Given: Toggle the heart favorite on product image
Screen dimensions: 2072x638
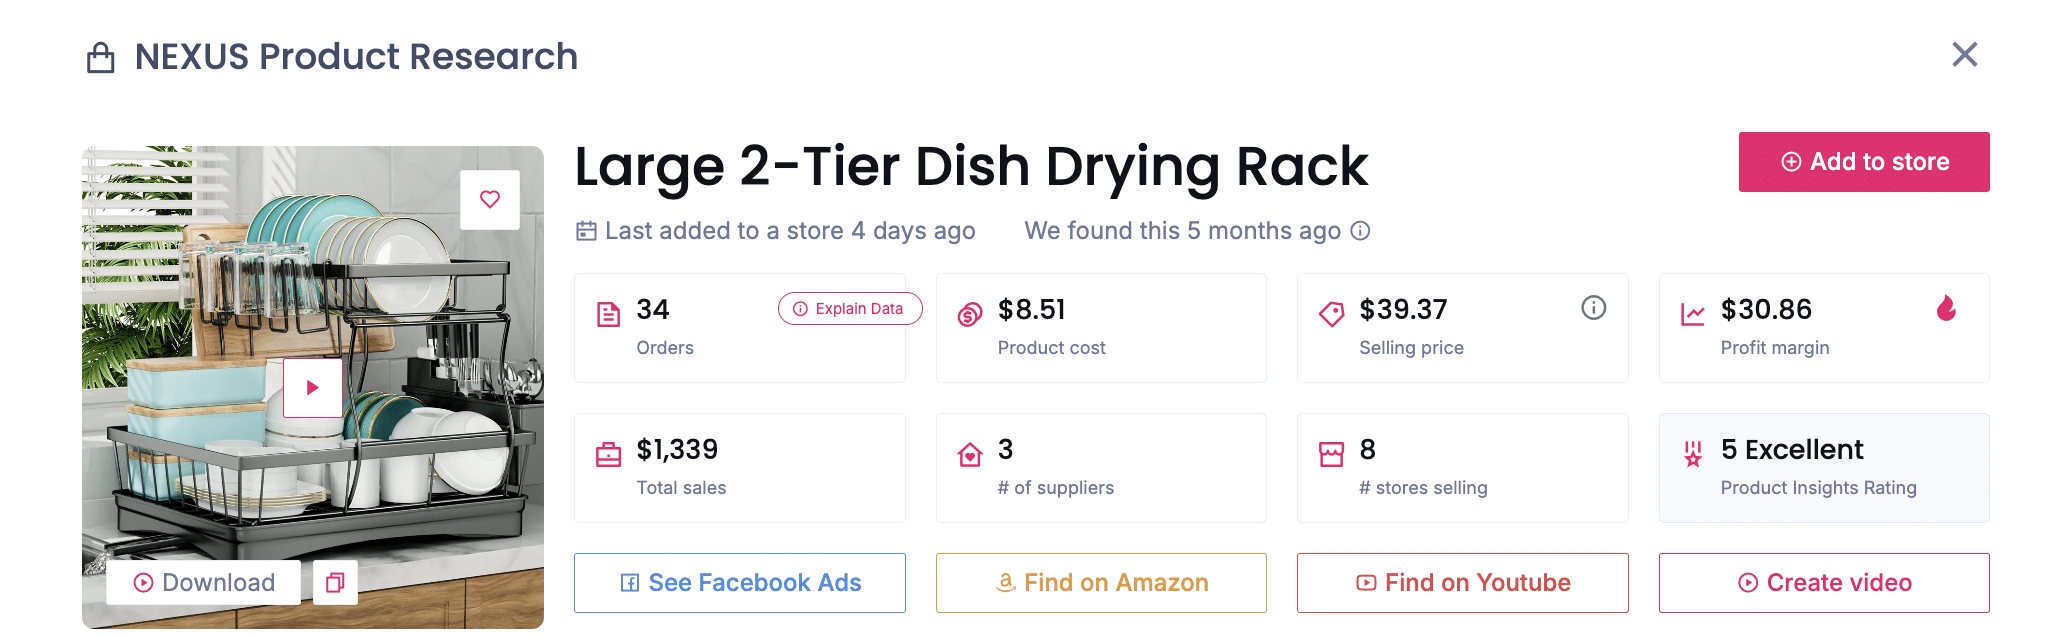Looking at the screenshot, I should coord(489,199).
